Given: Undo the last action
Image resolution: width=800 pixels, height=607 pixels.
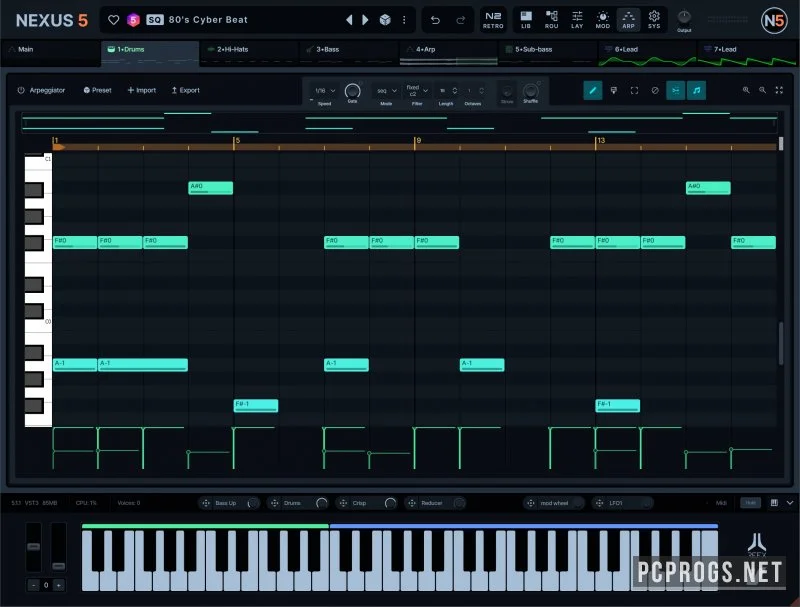Looking at the screenshot, I should tap(435, 20).
